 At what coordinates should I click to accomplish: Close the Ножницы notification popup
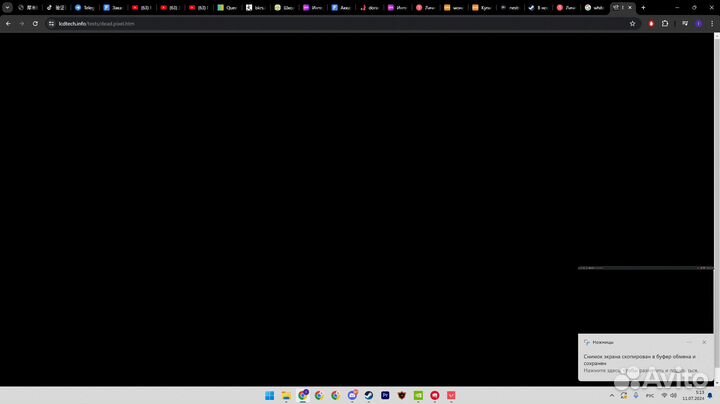pyautogui.click(x=704, y=342)
